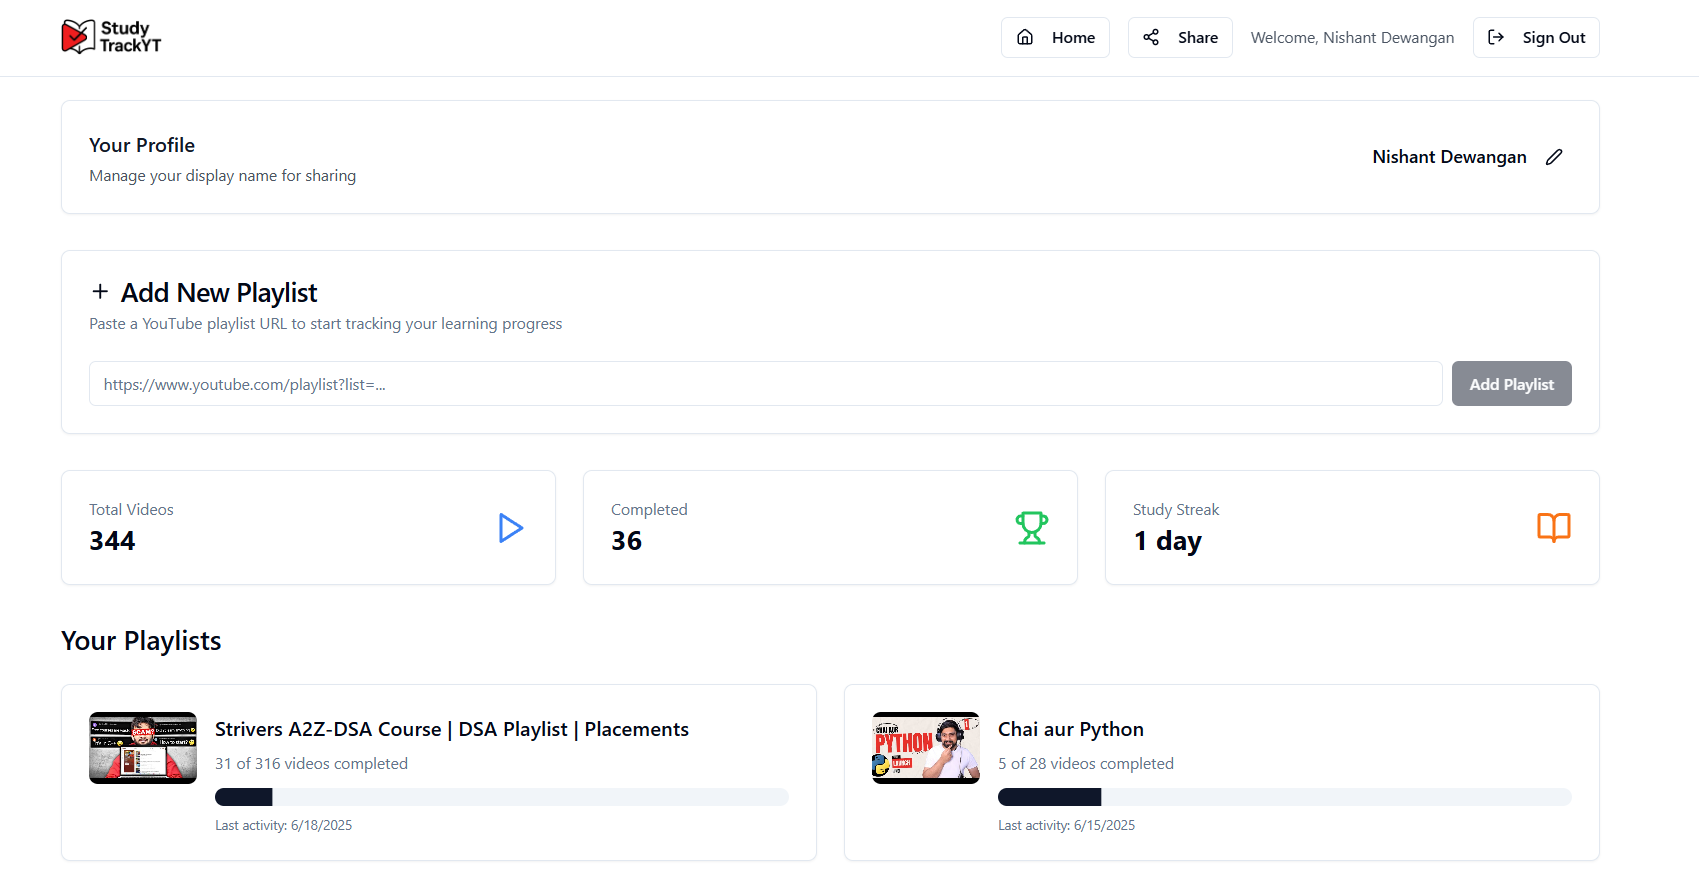This screenshot has width=1699, height=870.
Task: Click 'Paste a YouTube playlist URL' description
Action: [325, 324]
